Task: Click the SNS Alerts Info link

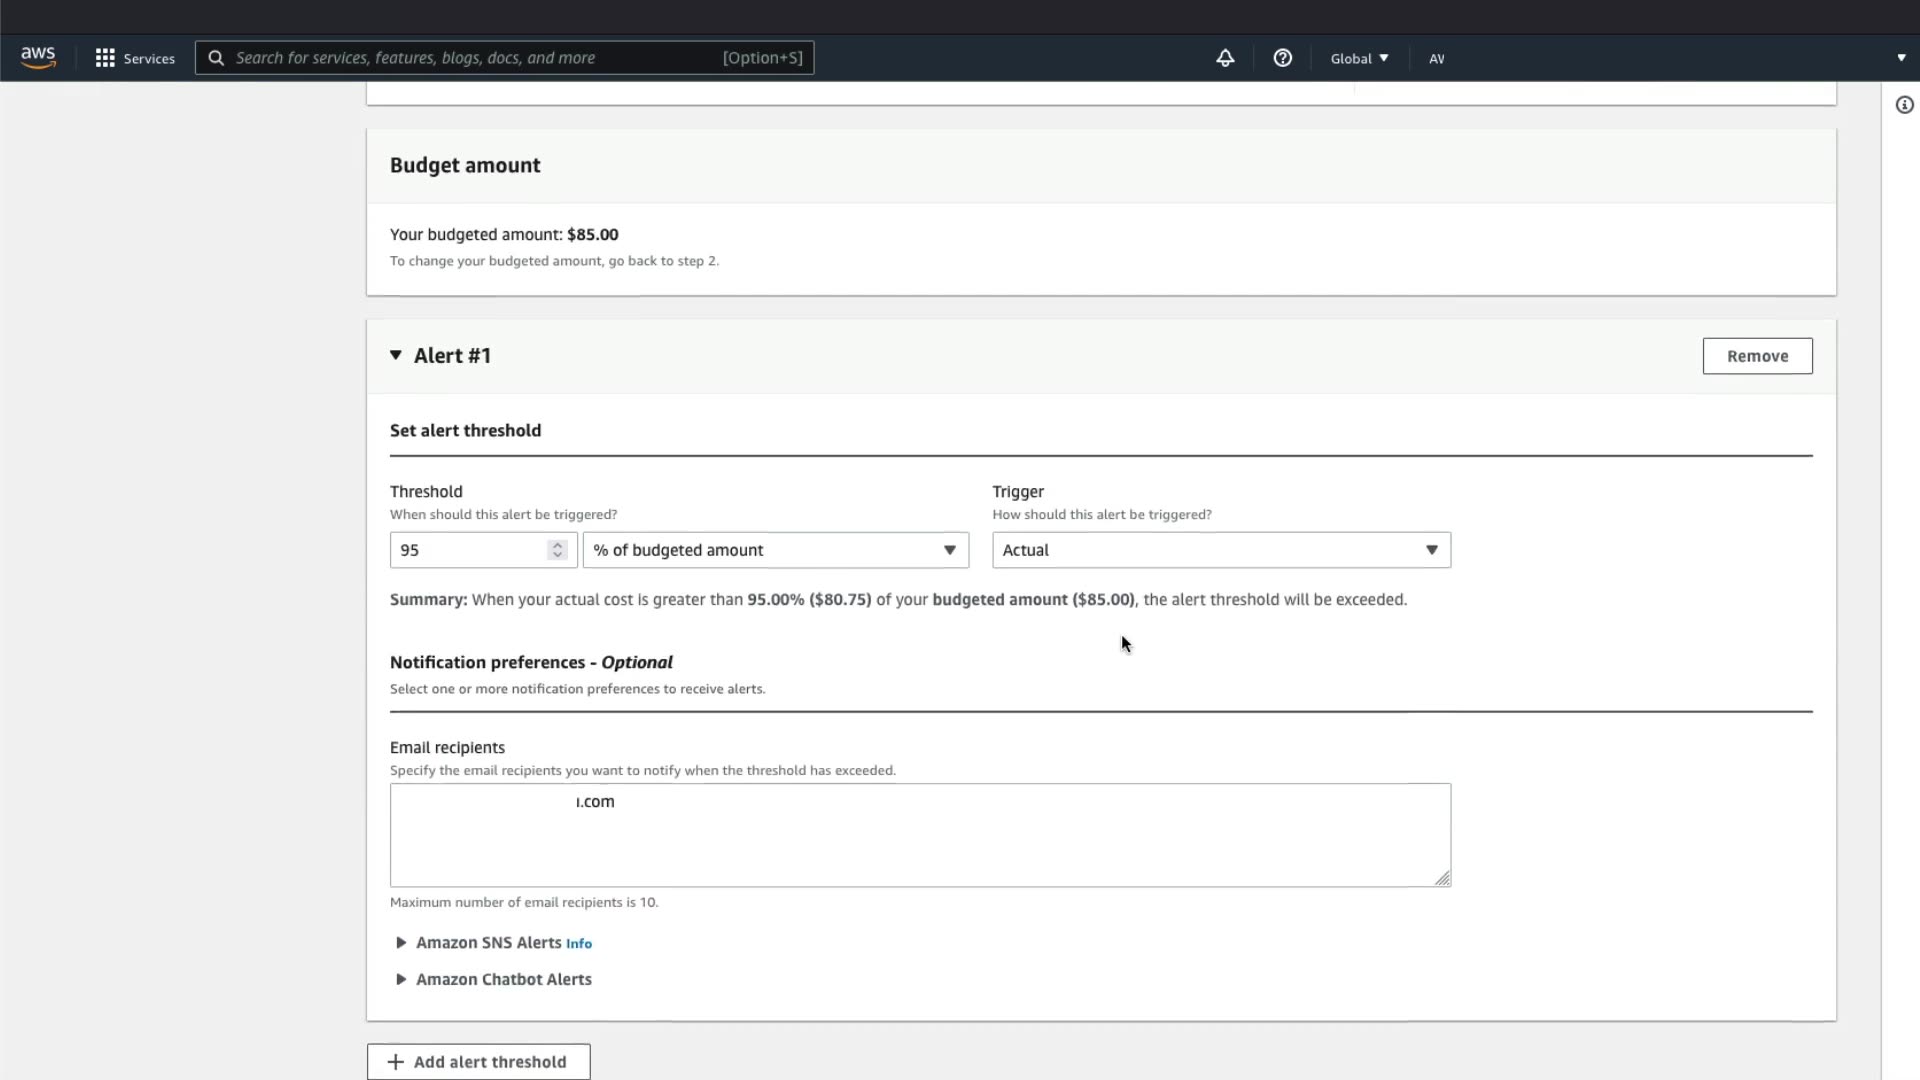Action: coord(579,944)
